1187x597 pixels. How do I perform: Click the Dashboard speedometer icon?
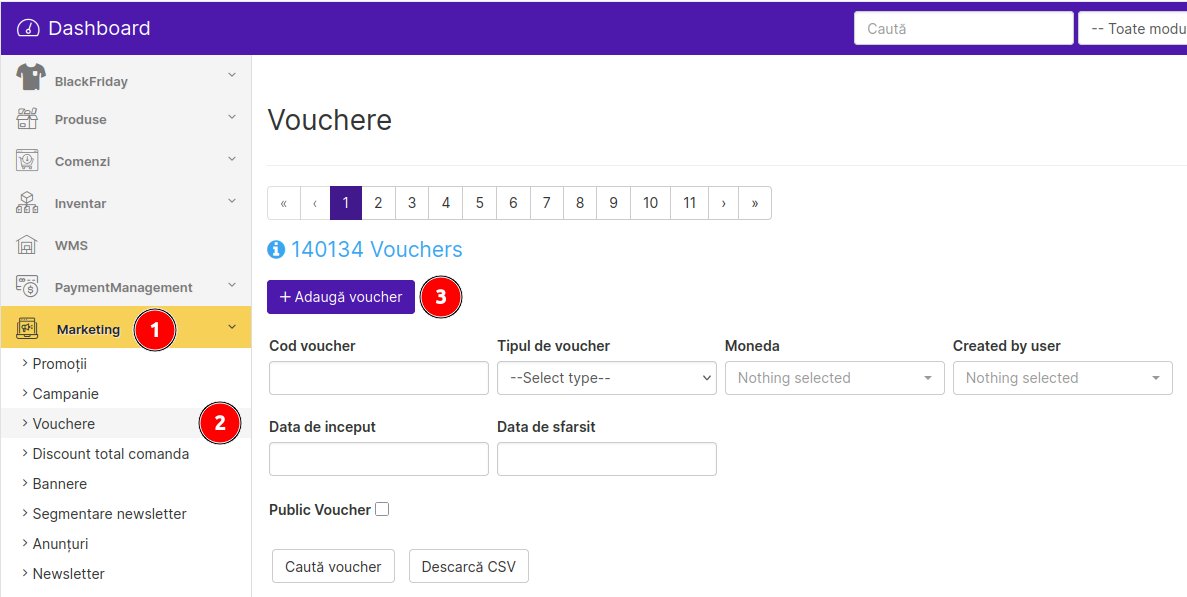28,28
